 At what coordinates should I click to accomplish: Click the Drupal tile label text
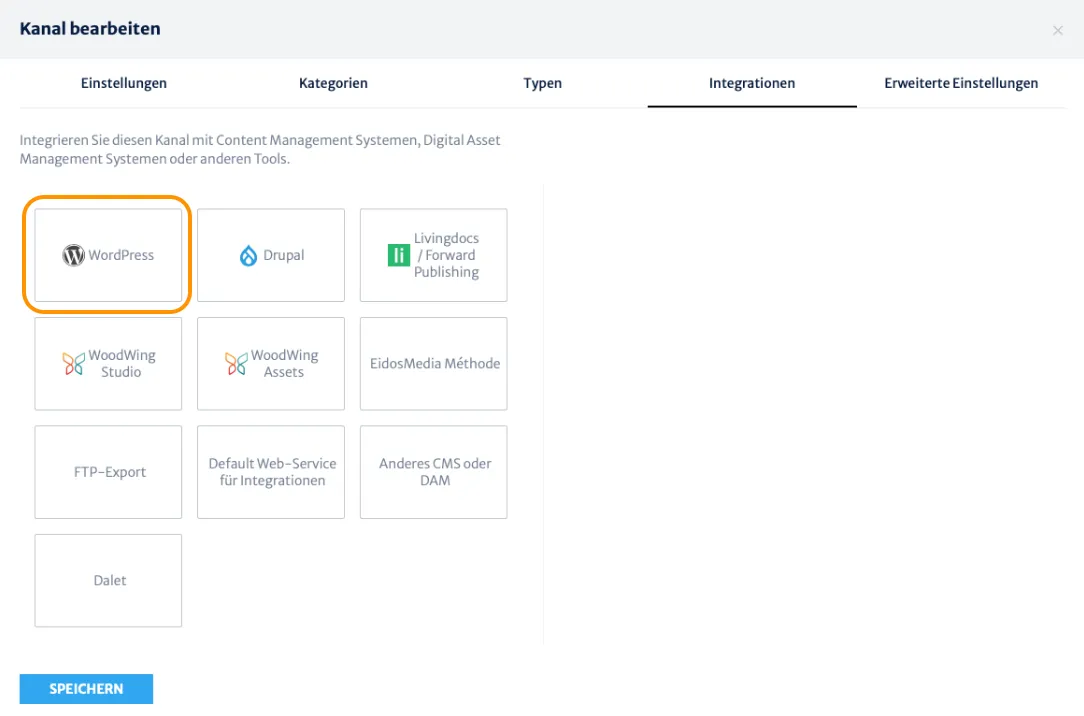click(283, 255)
